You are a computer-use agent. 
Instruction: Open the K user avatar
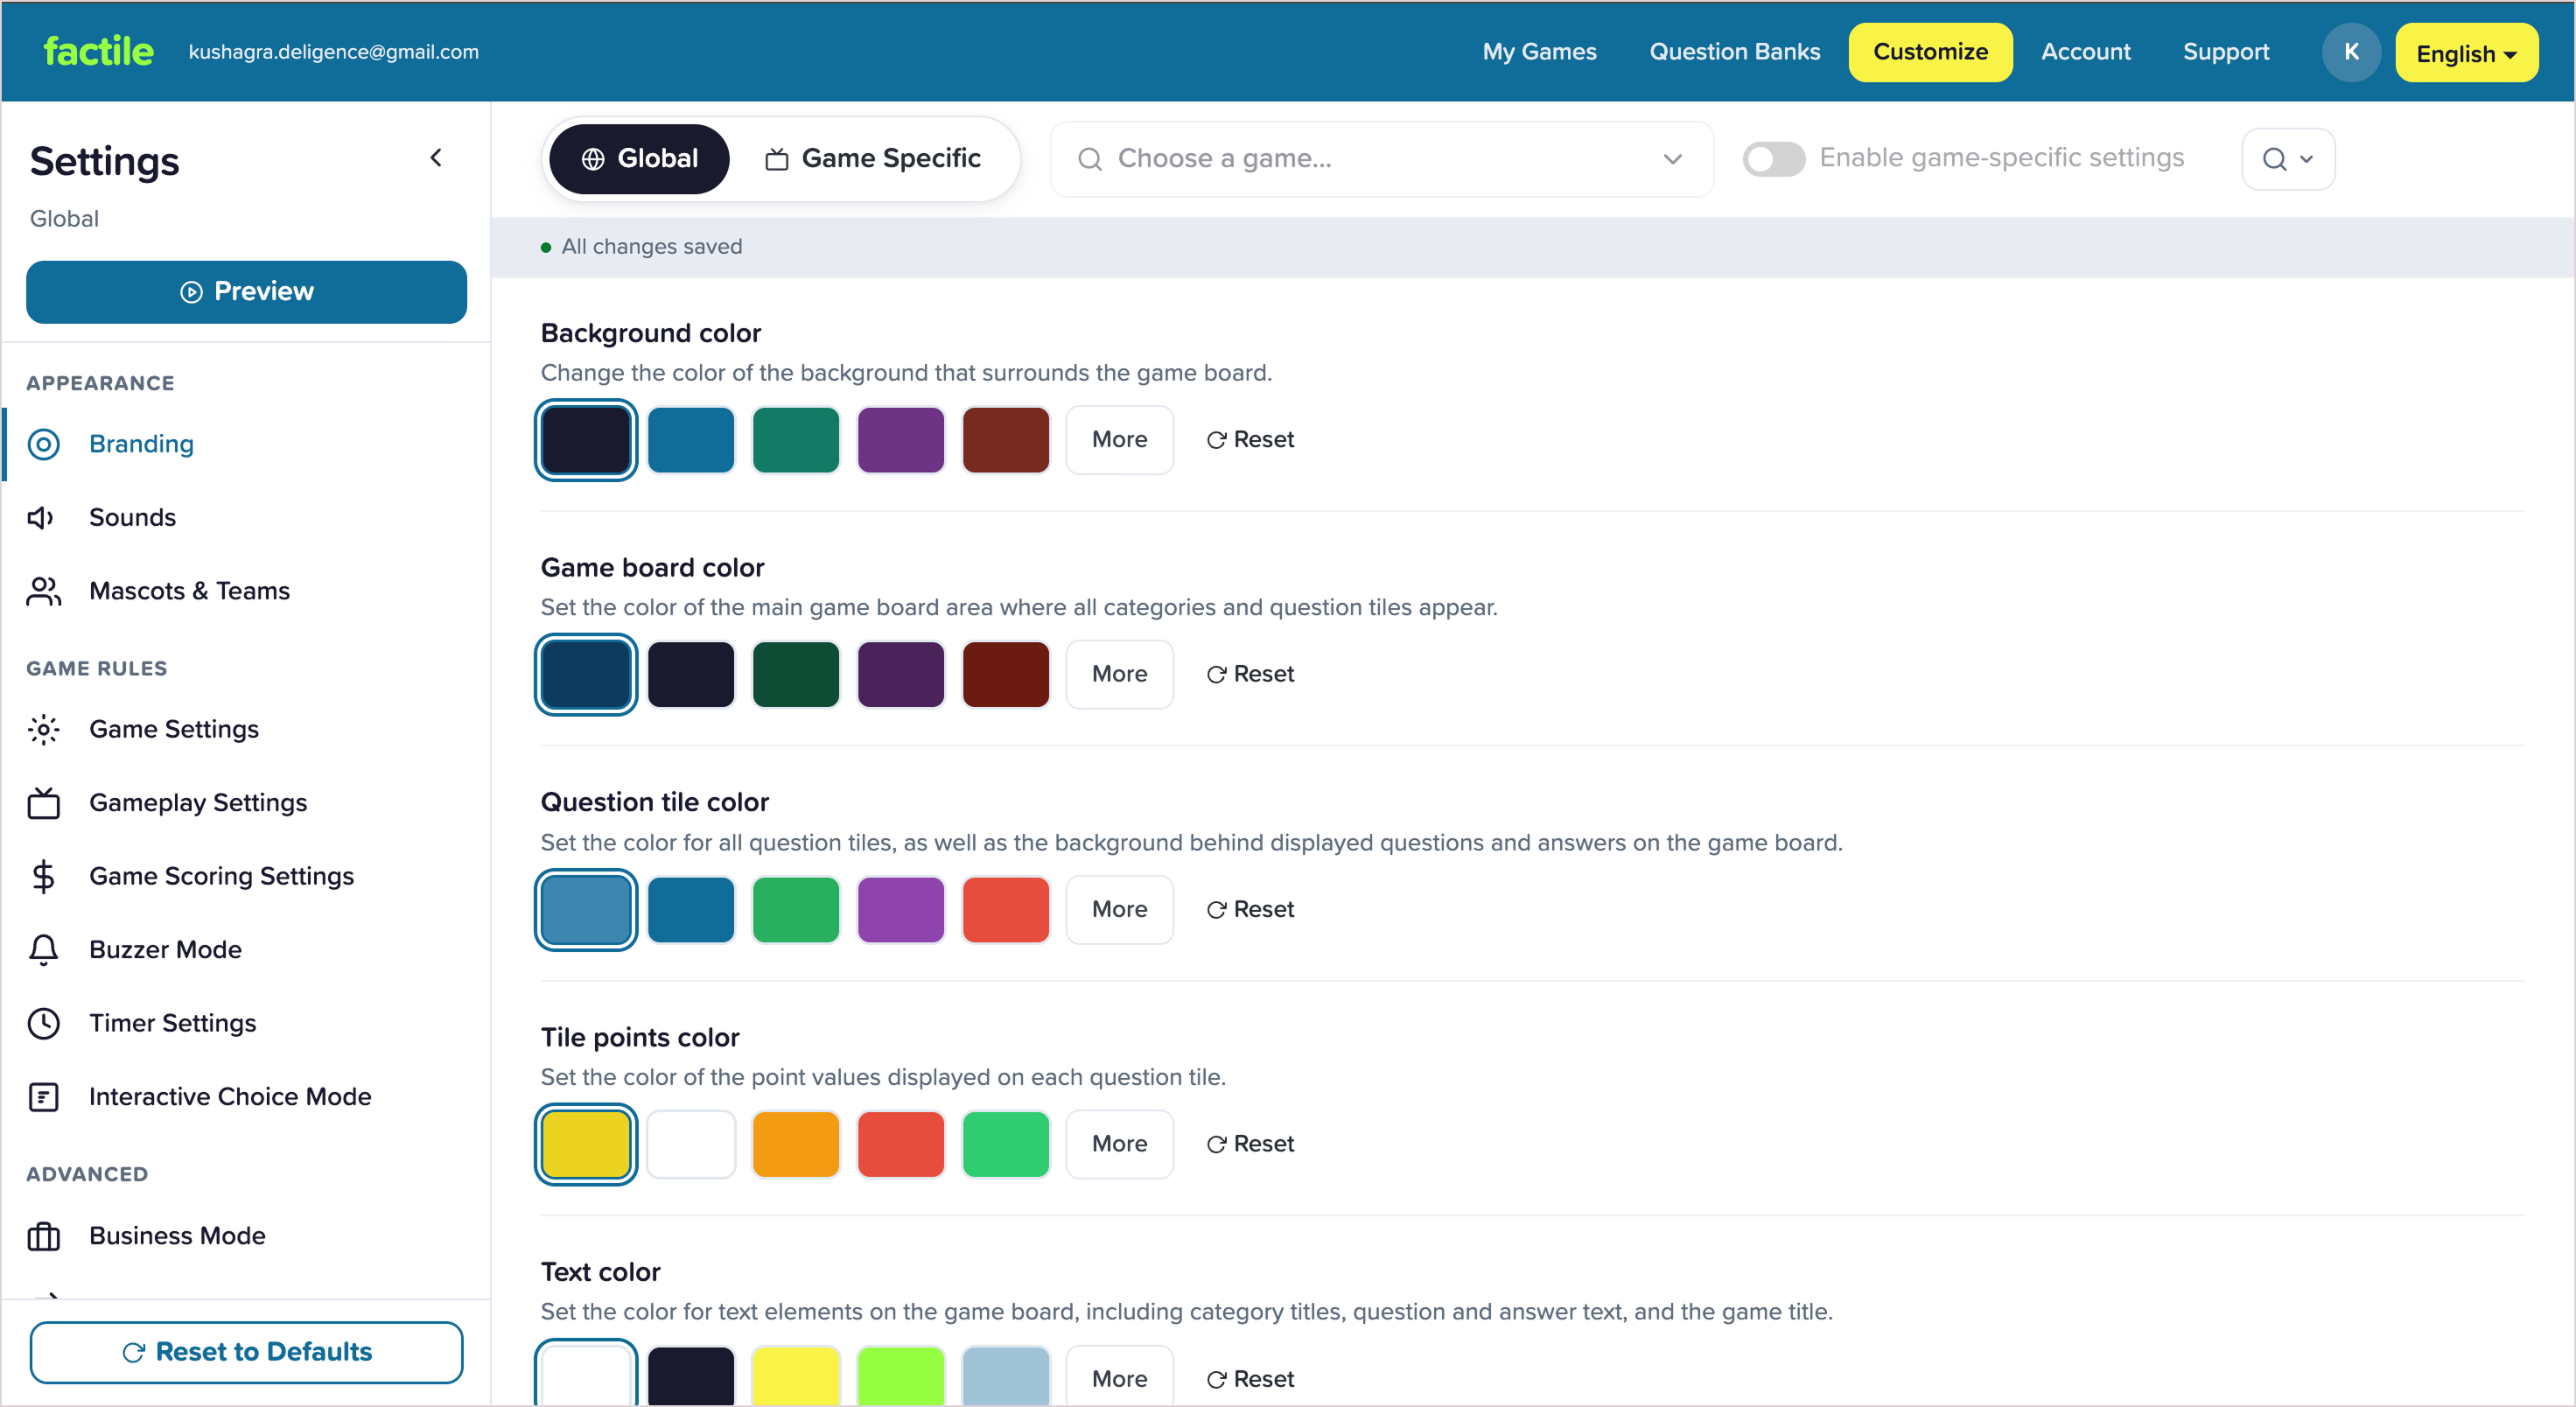2351,52
